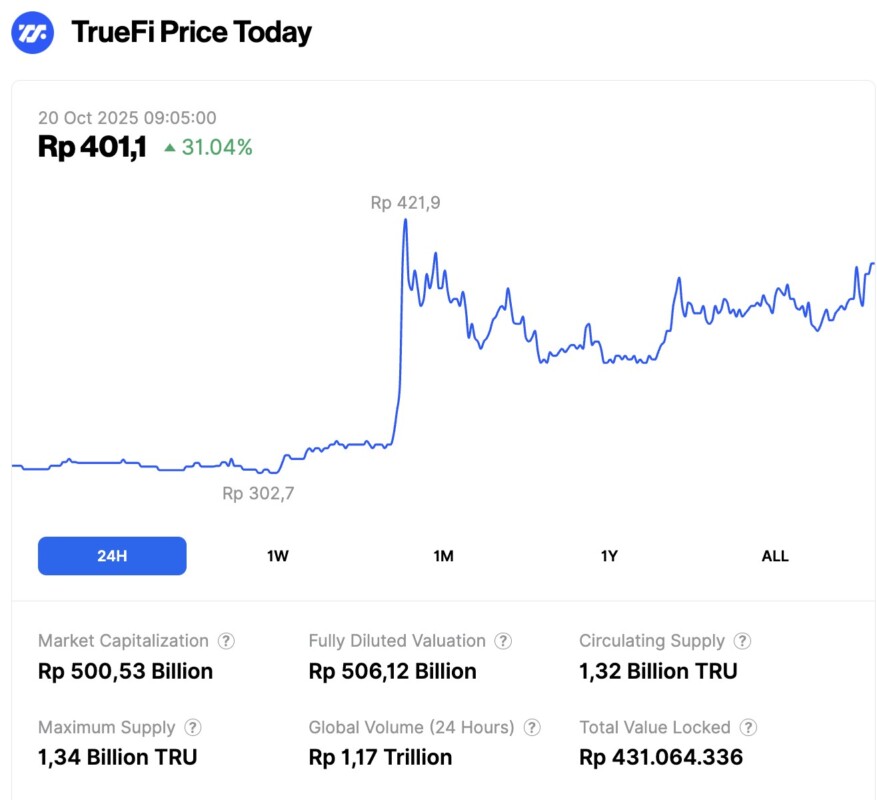Click the TrueFi Price Today heading

(x=192, y=32)
